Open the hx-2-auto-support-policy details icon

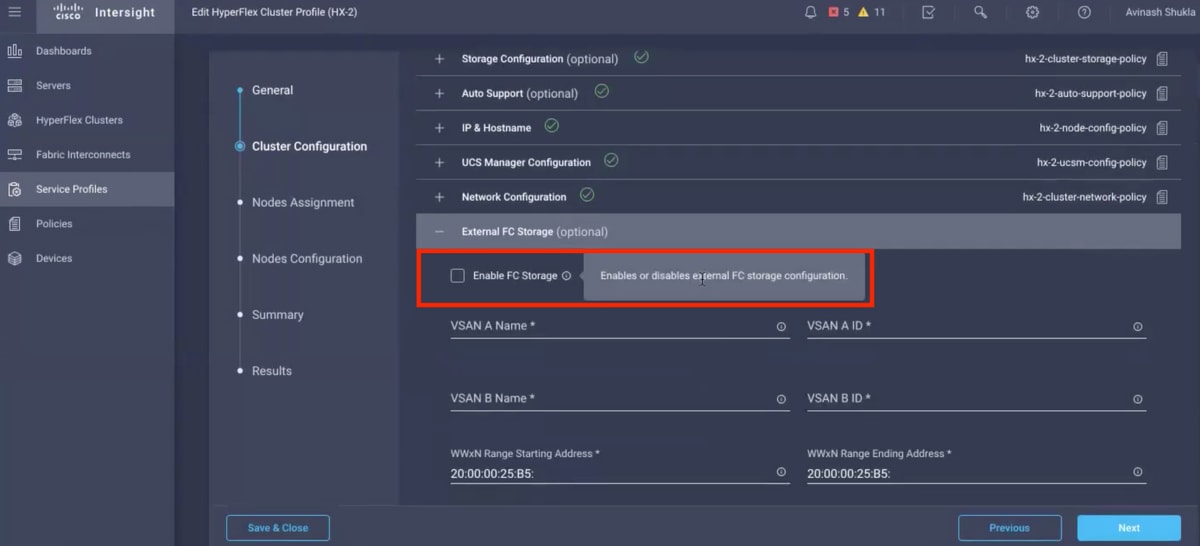(1162, 94)
